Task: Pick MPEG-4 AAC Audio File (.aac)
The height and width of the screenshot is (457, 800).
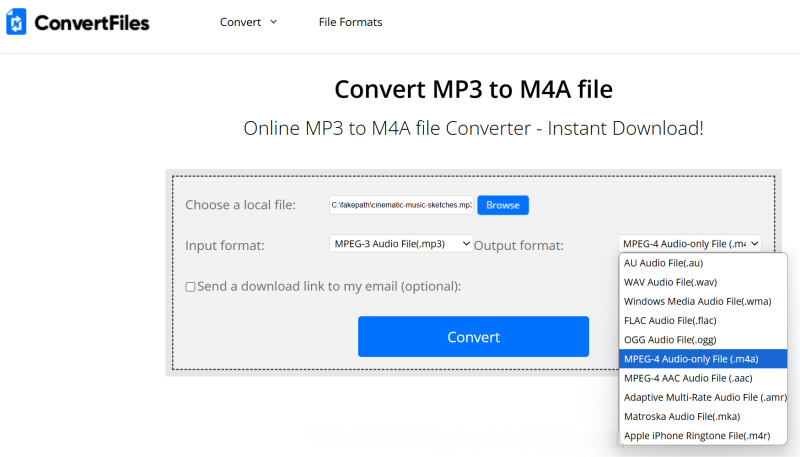Action: [688, 378]
